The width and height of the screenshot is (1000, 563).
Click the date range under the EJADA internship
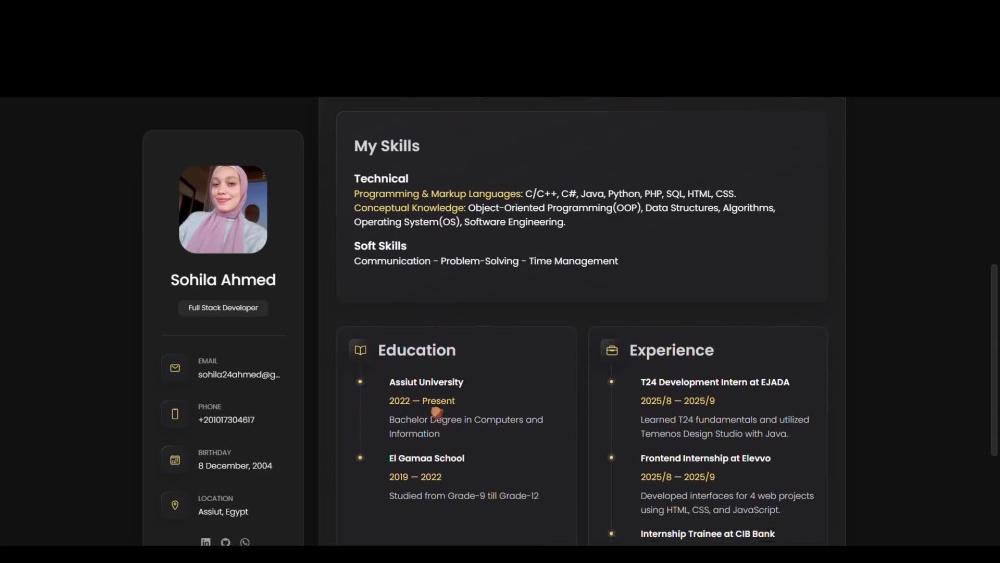click(677, 400)
